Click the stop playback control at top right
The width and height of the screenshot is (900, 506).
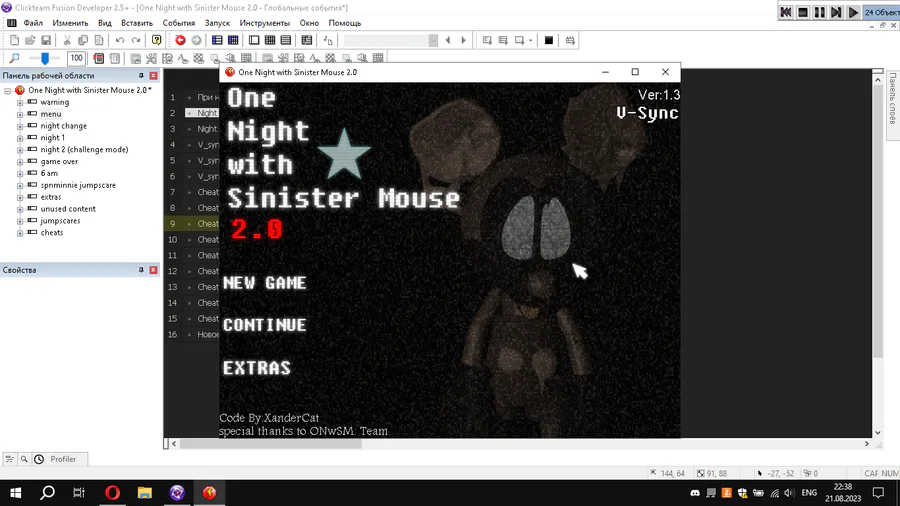pyautogui.click(x=803, y=12)
